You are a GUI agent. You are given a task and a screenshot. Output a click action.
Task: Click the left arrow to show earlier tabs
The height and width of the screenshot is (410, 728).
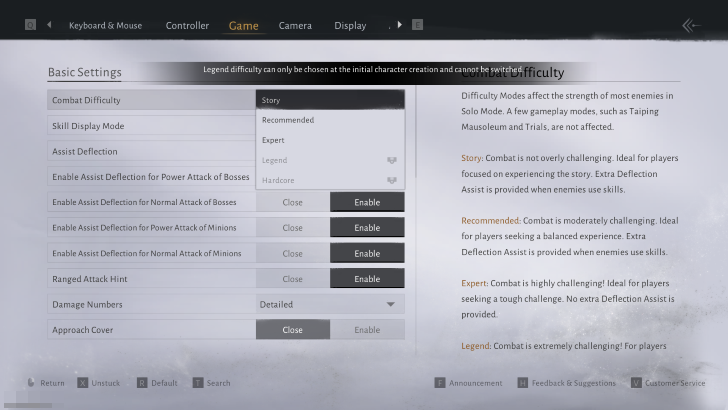click(49, 25)
